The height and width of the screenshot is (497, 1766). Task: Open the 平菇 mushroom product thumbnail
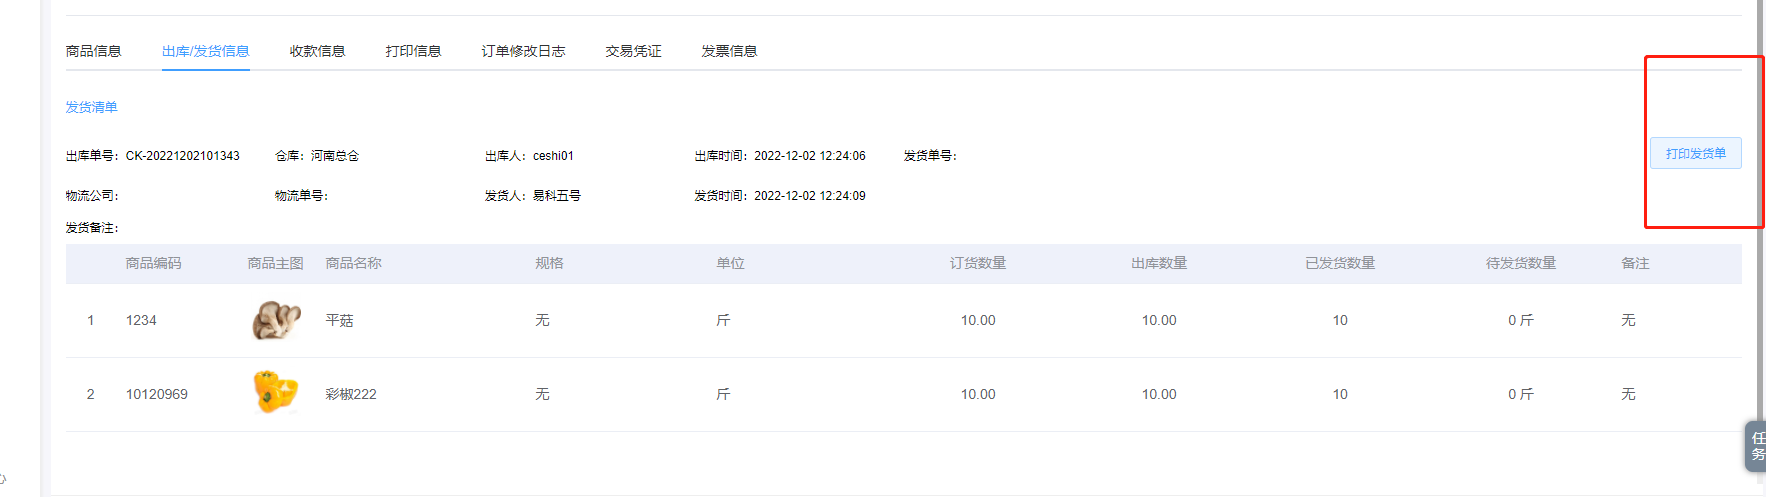[x=276, y=320]
